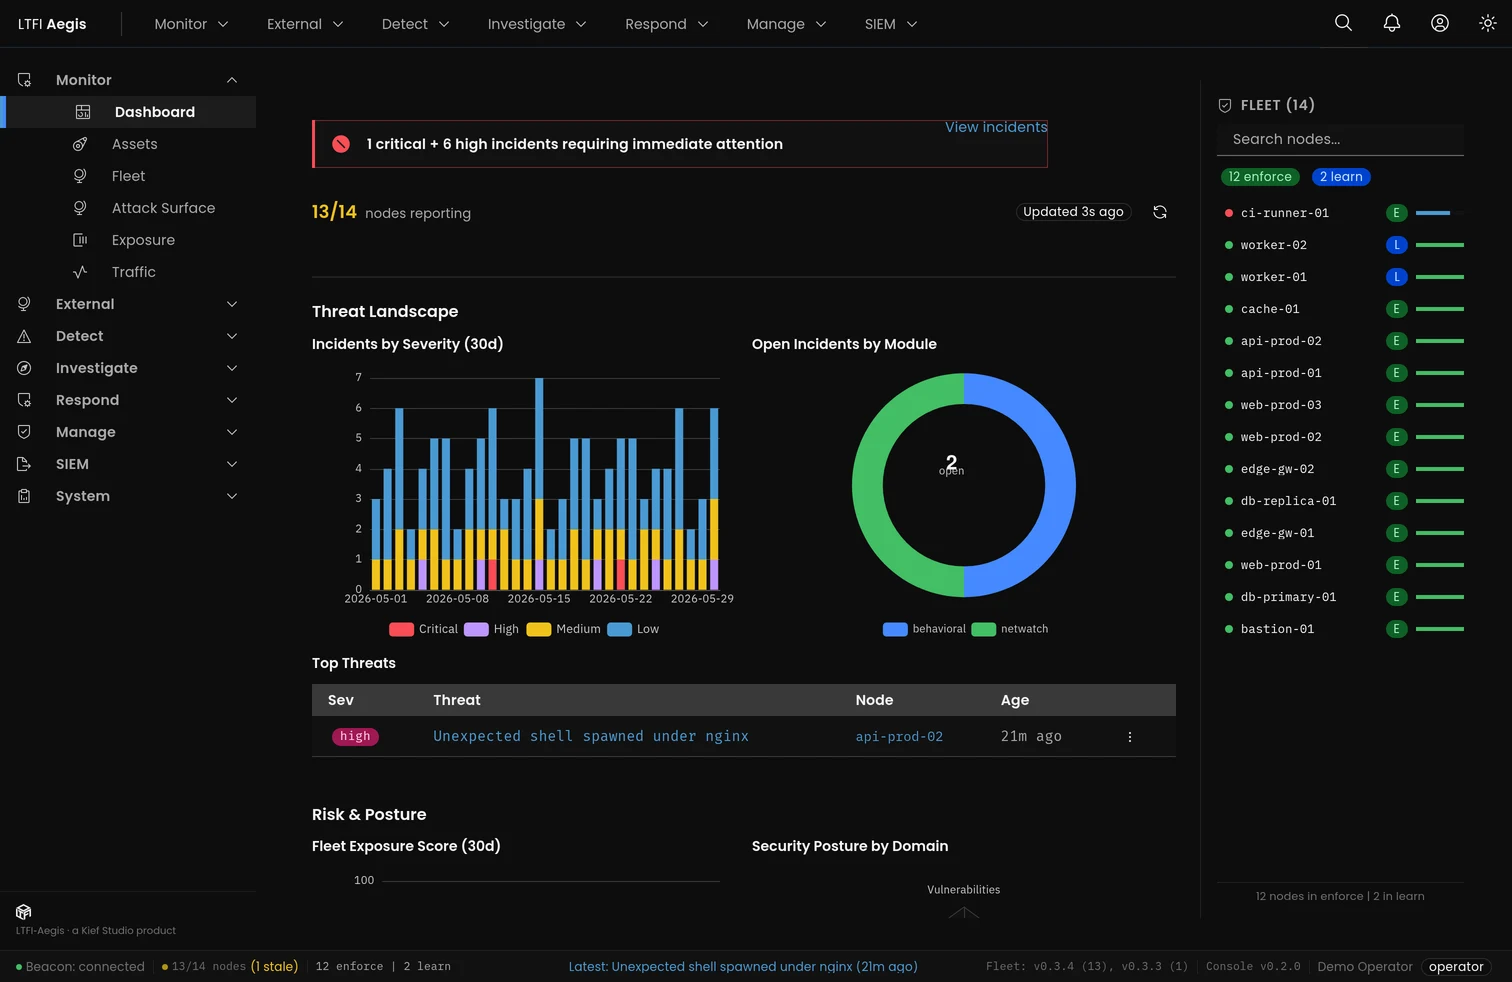Click the L mode badge for worker-02
This screenshot has height=982, width=1512.
(x=1397, y=245)
